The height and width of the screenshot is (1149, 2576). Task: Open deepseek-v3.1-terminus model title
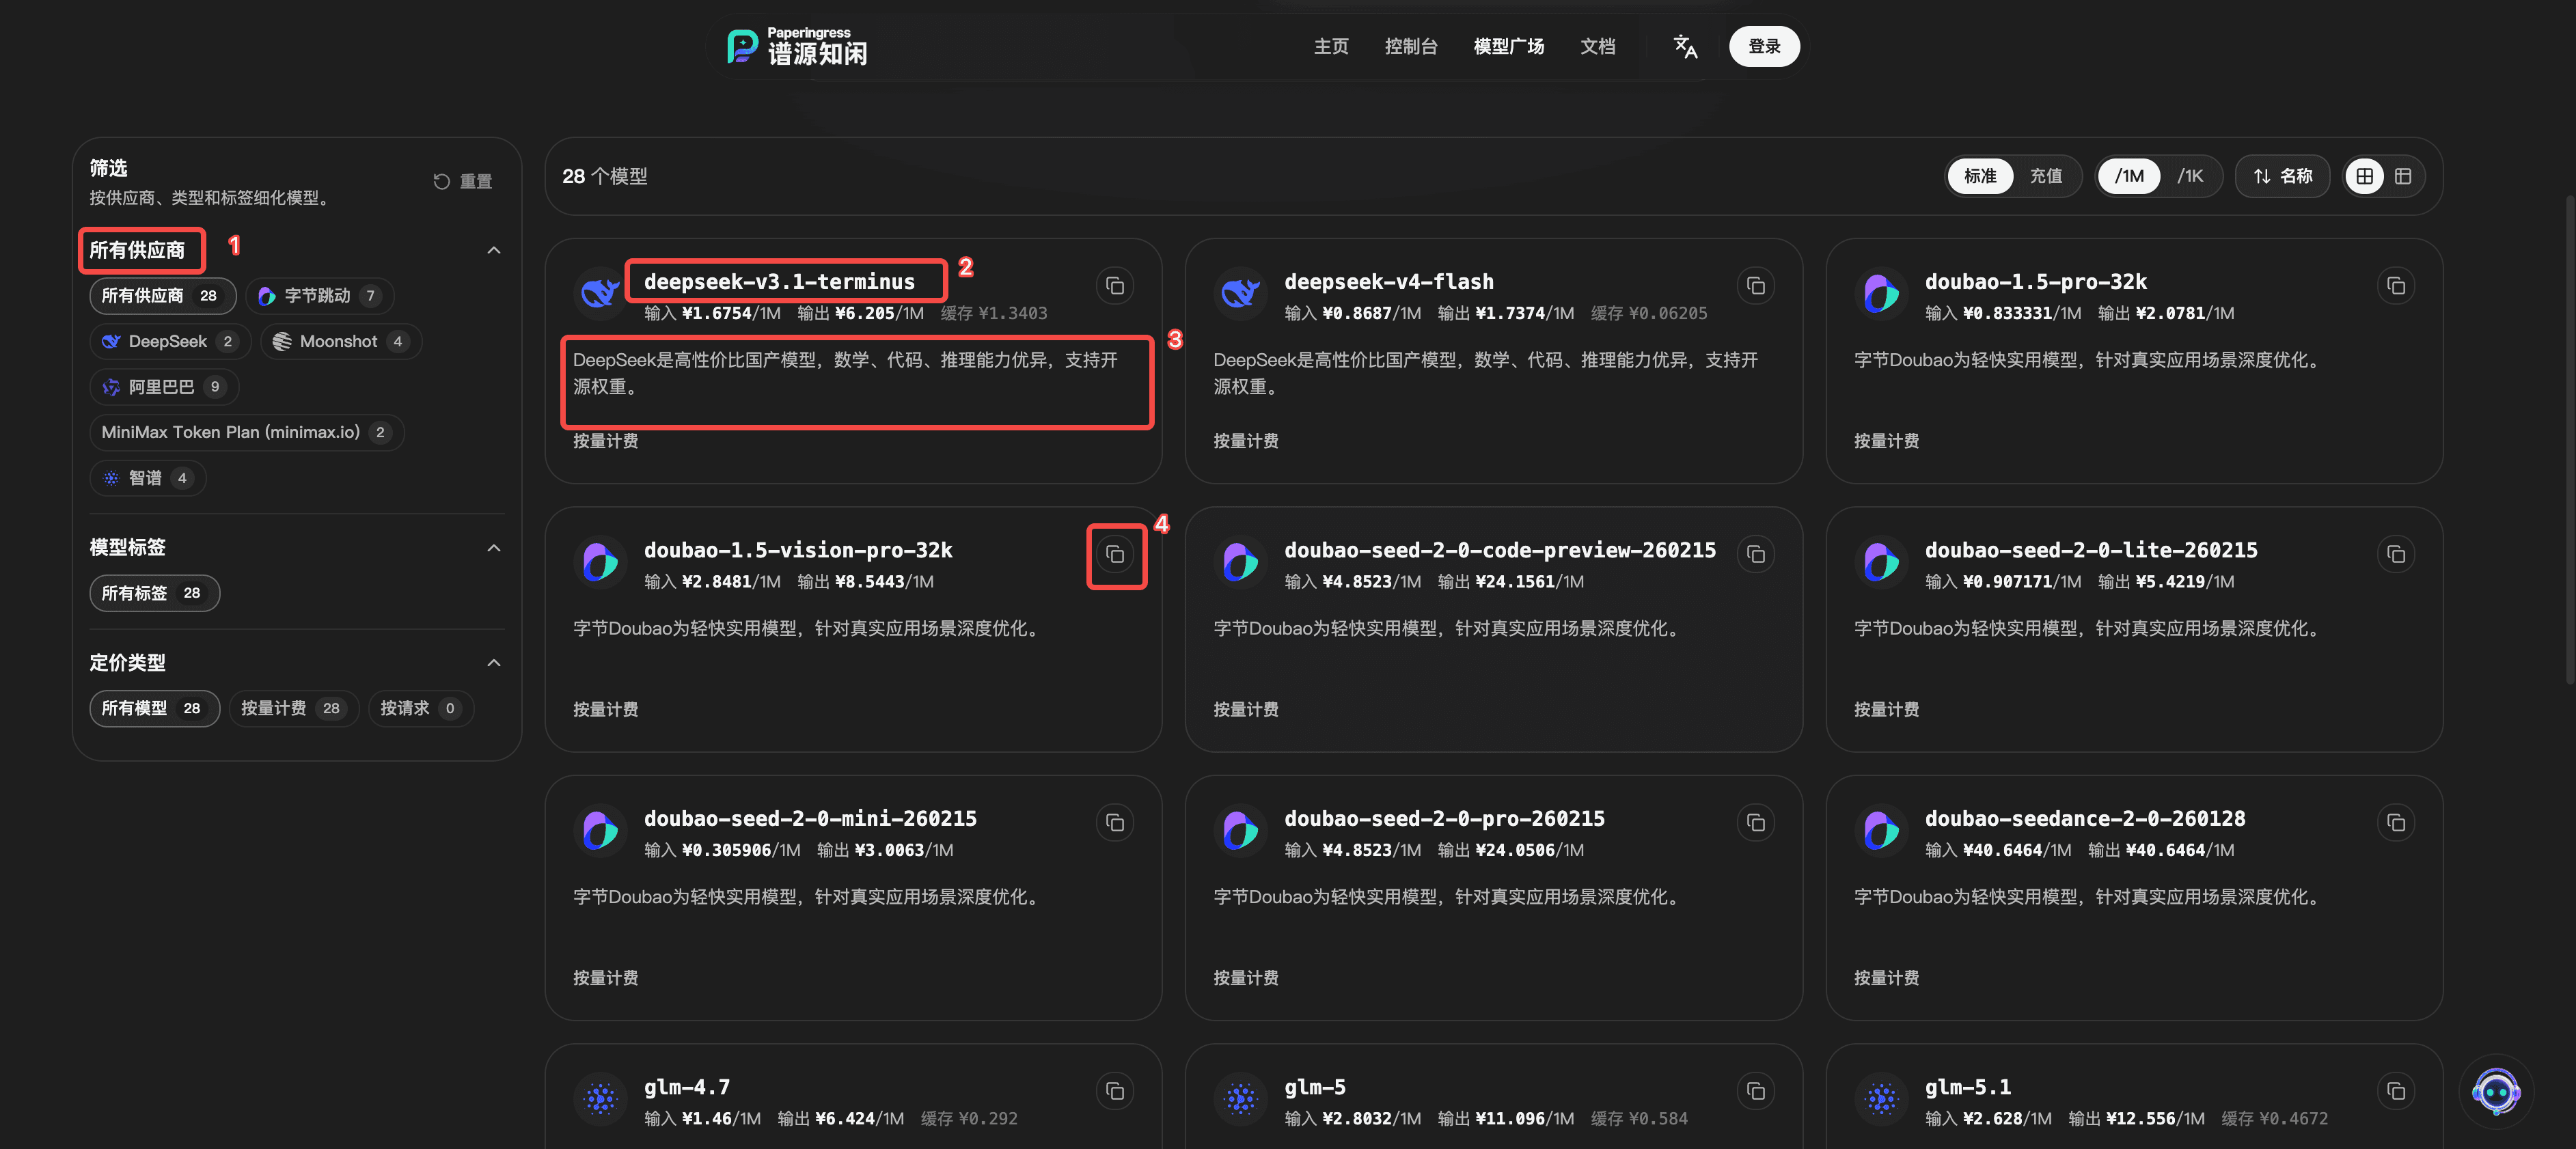pyautogui.click(x=779, y=281)
